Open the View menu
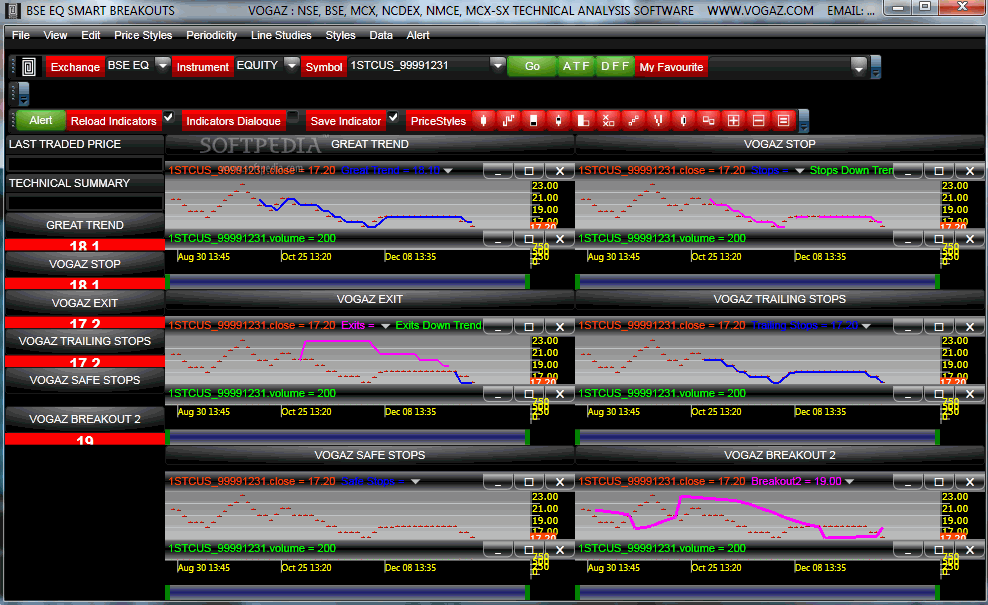Screen dimensions: 988x605 tap(55, 35)
